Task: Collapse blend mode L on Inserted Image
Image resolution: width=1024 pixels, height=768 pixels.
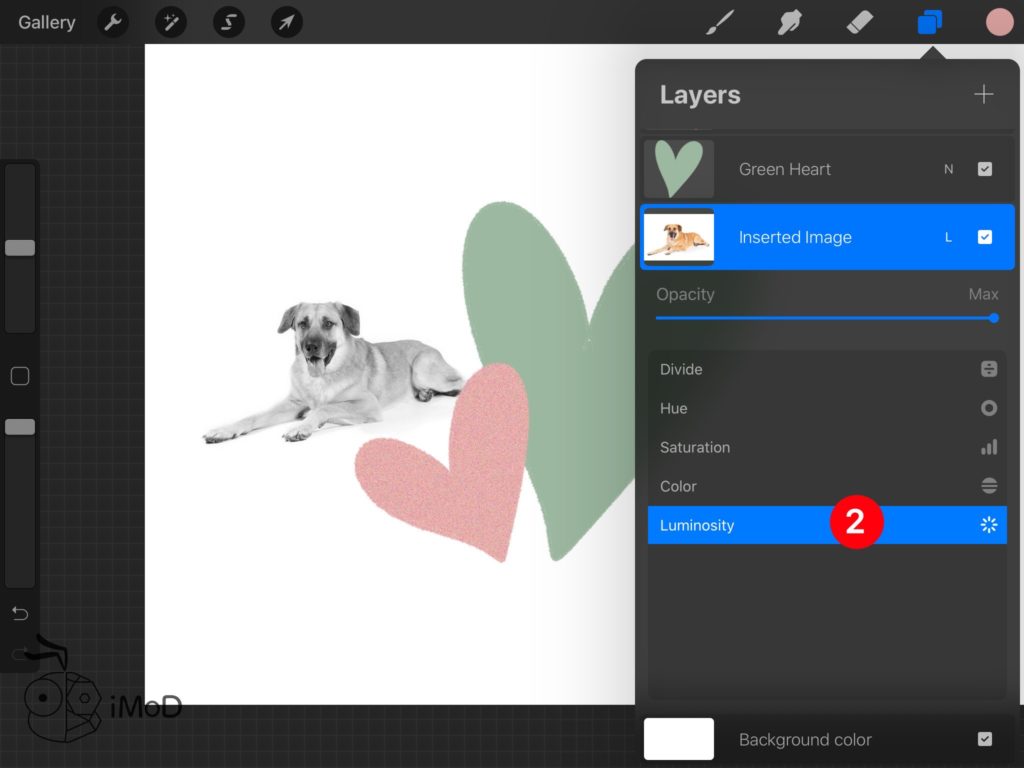Action: click(949, 237)
